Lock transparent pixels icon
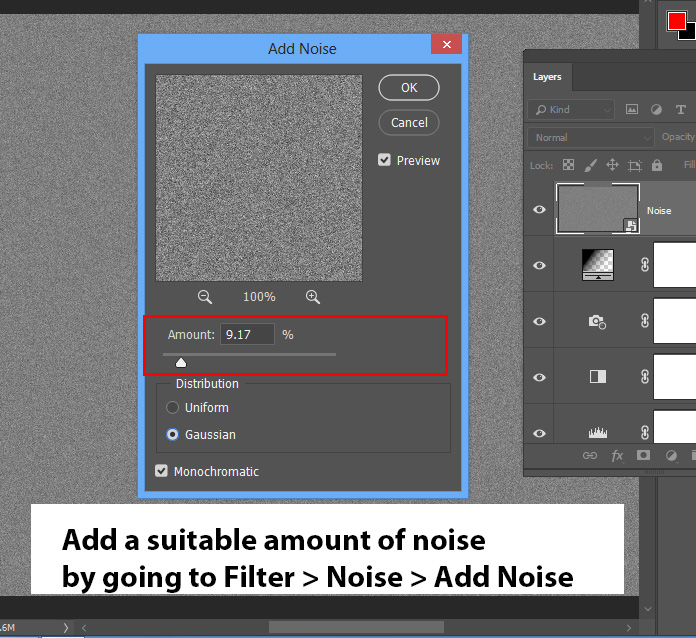The height and width of the screenshot is (638, 696). (568, 165)
